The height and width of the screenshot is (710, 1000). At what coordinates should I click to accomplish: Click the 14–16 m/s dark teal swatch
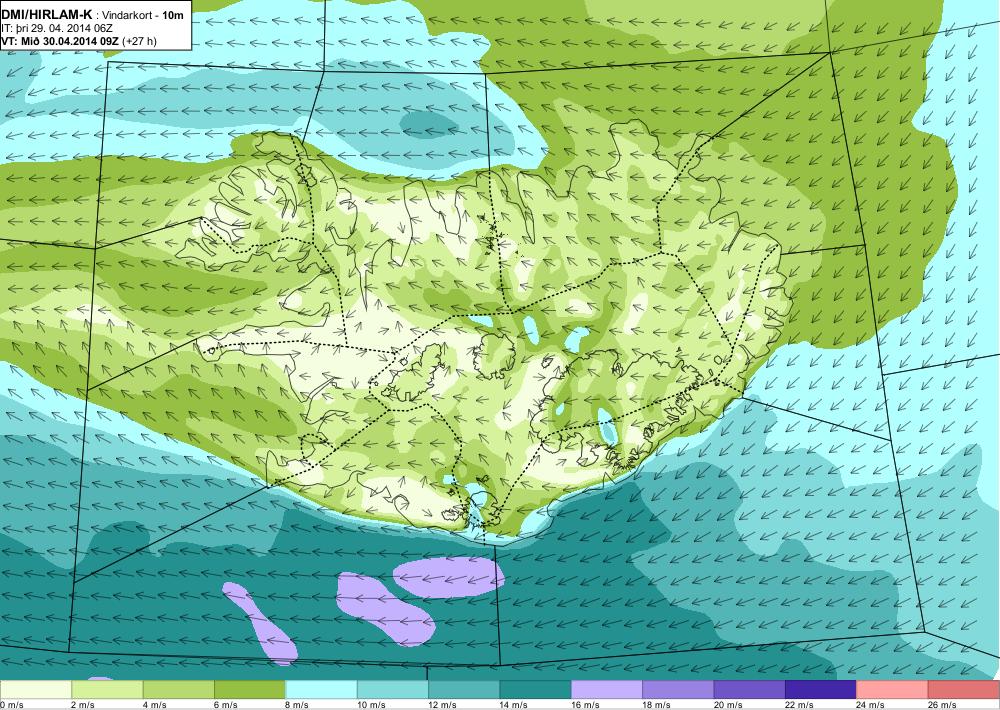[536, 690]
